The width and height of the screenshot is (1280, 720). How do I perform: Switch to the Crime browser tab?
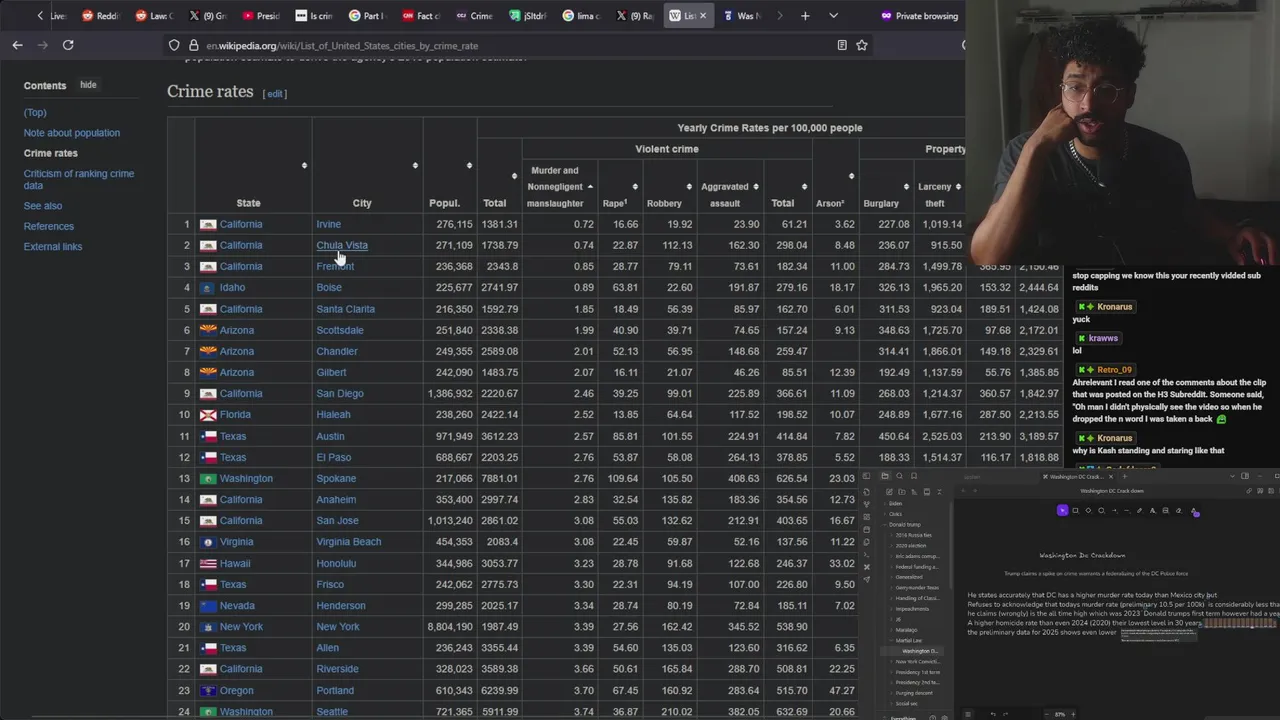tap(474, 16)
